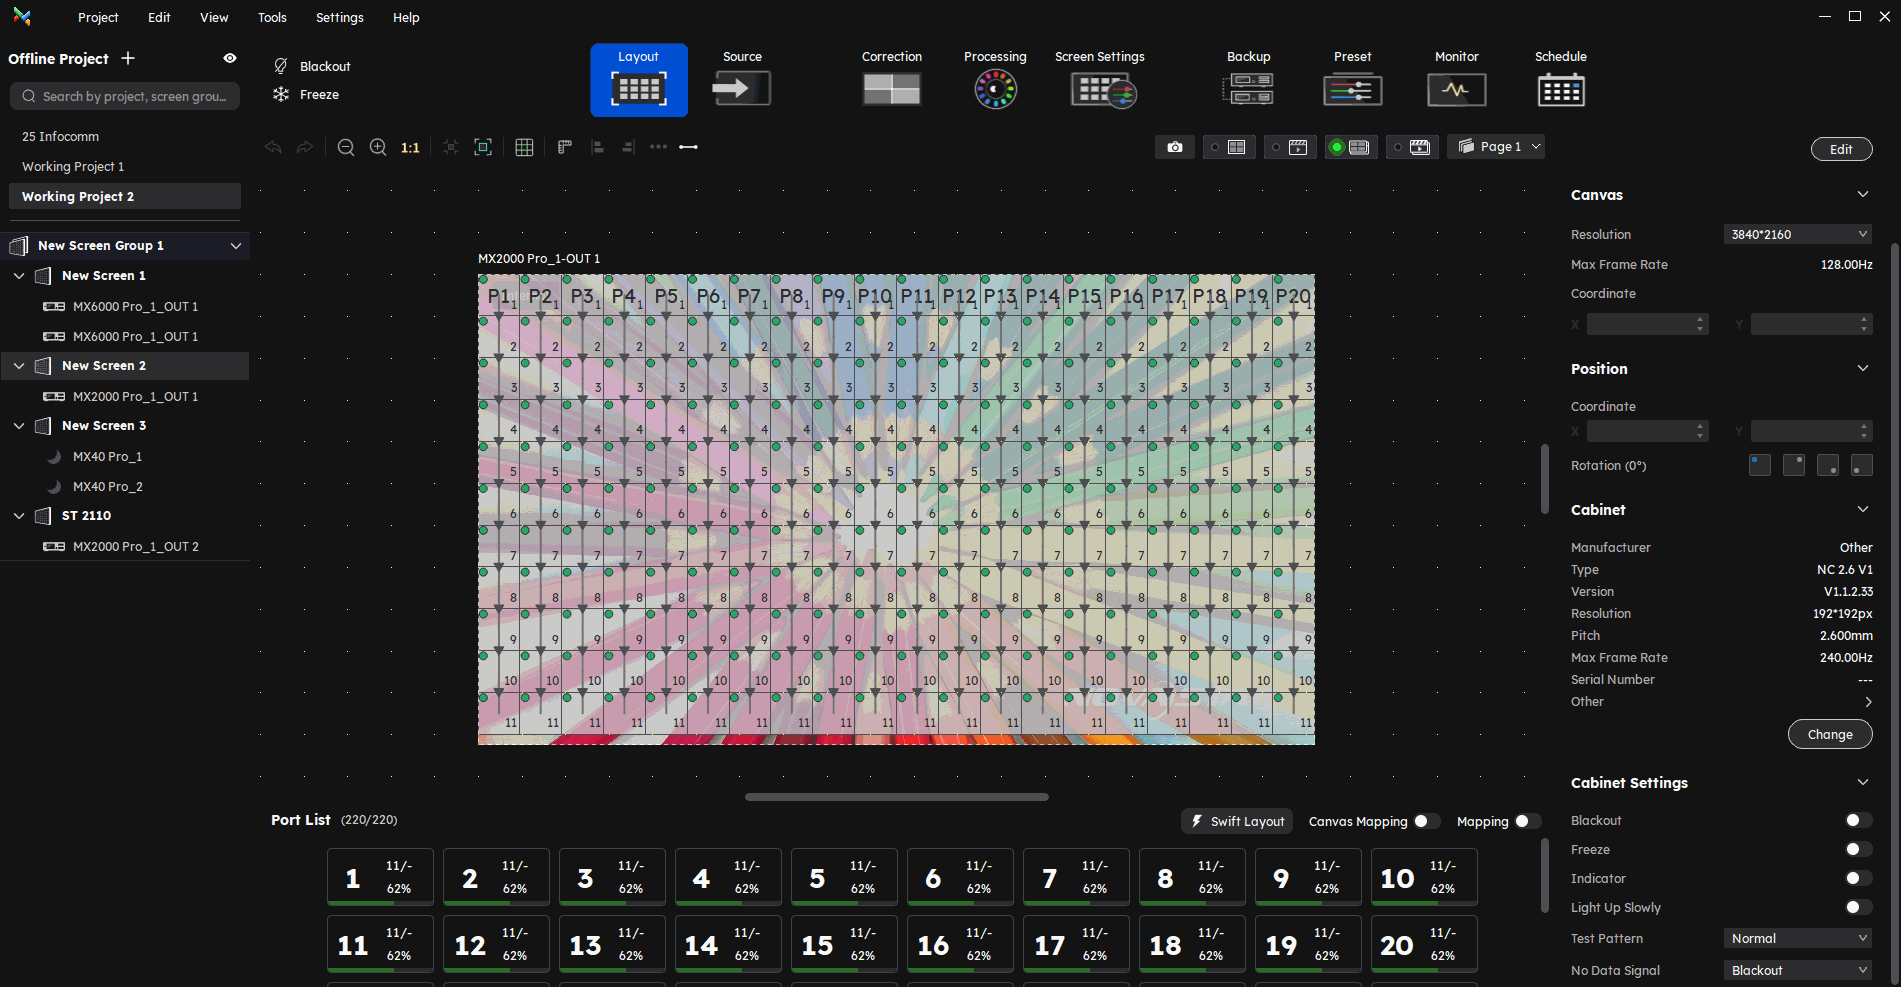Open the Source module icon
This screenshot has height=987, width=1901.
click(x=741, y=88)
